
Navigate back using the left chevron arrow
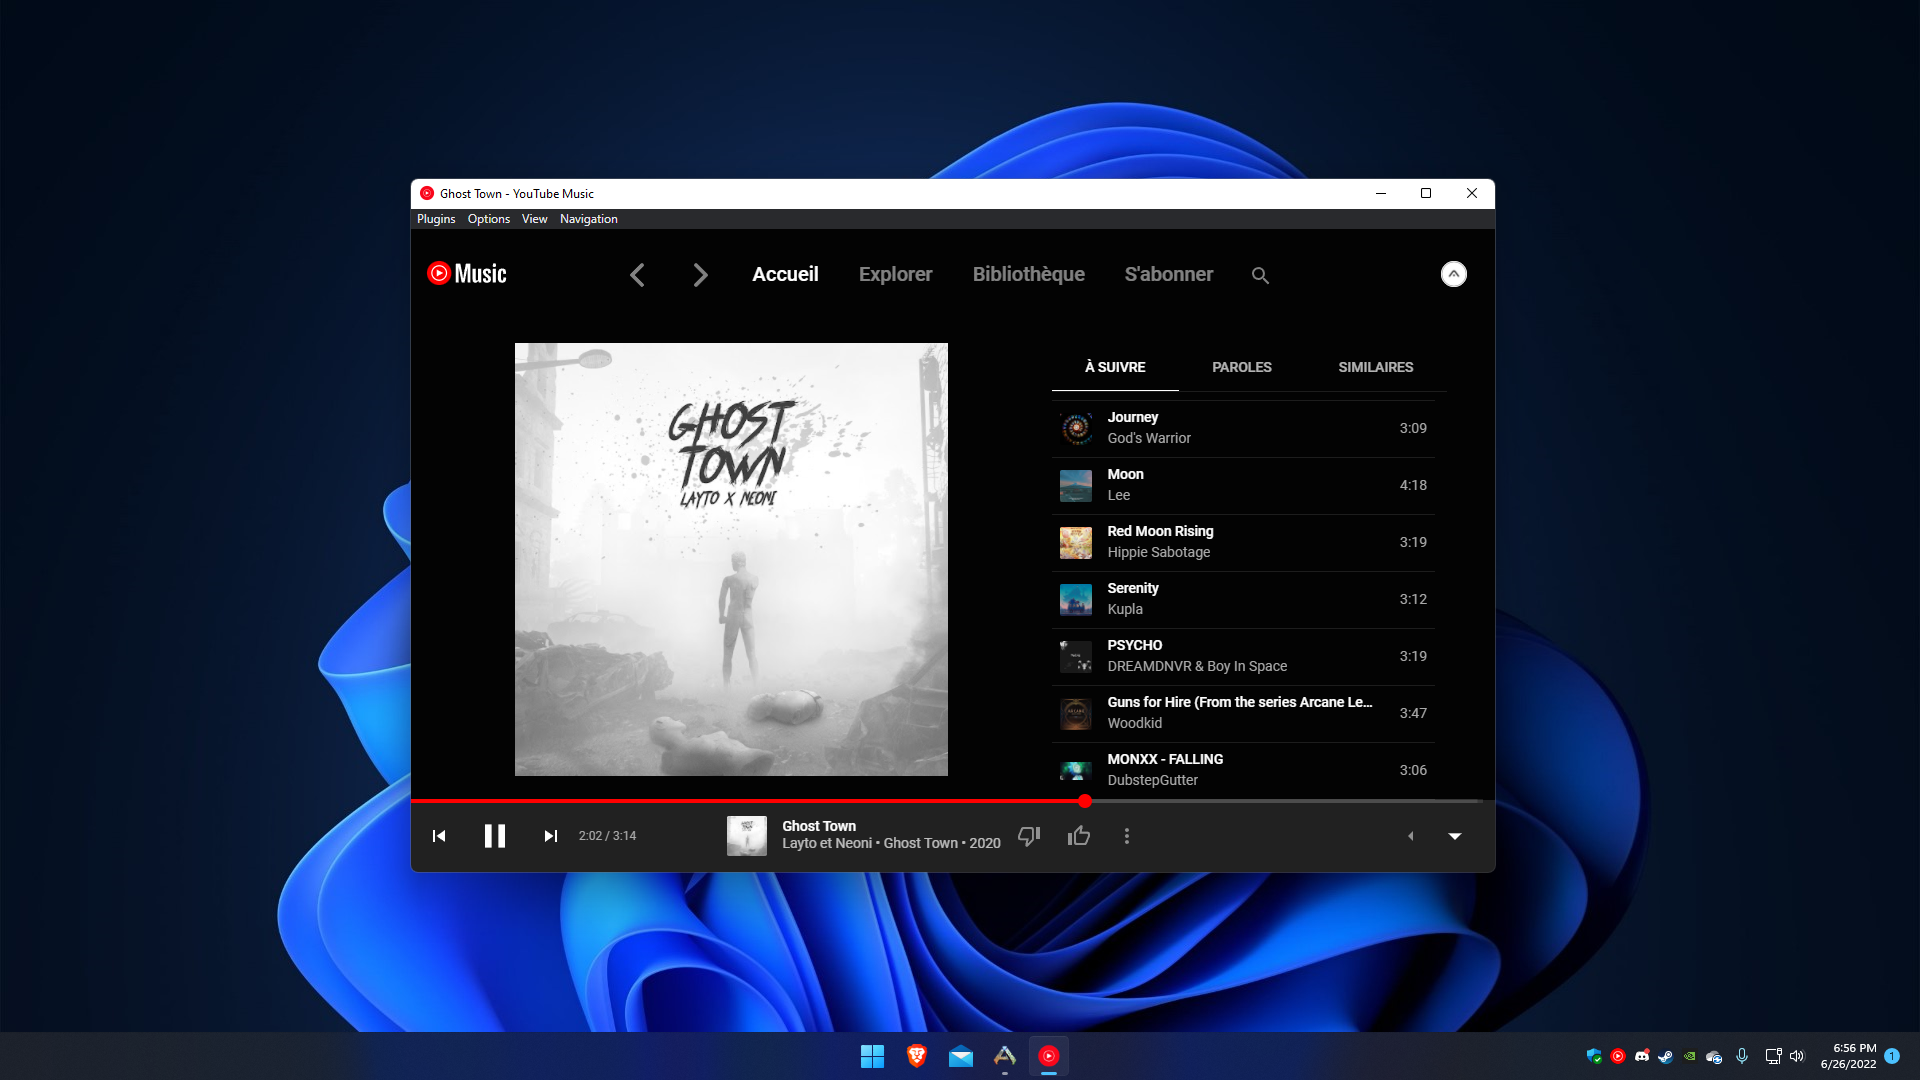637,274
